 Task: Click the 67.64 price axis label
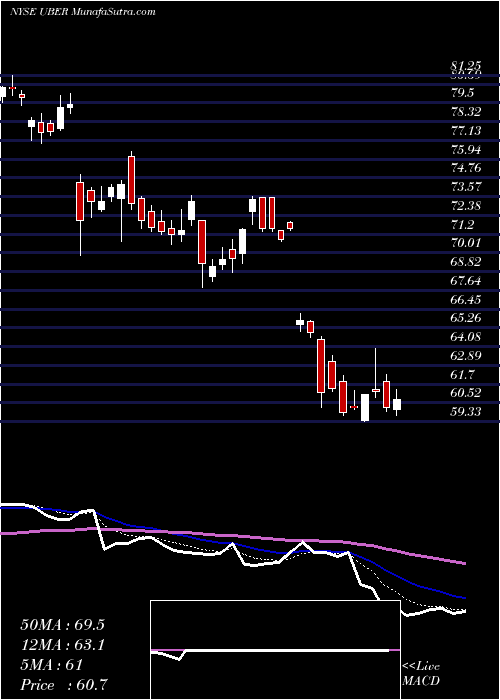[466, 281]
